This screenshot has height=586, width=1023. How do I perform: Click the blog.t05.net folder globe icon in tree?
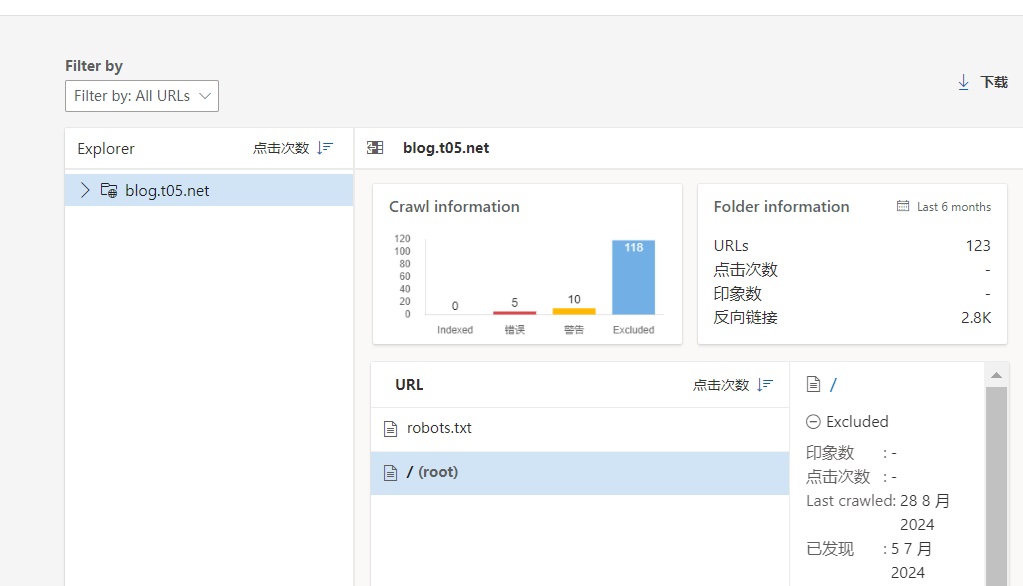click(x=109, y=190)
